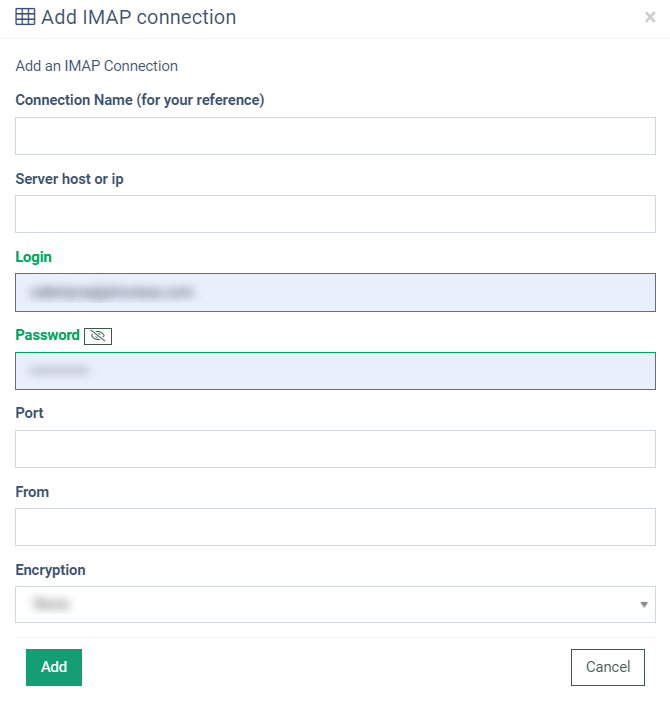Click the Port label
670x712 pixels.
coord(30,413)
